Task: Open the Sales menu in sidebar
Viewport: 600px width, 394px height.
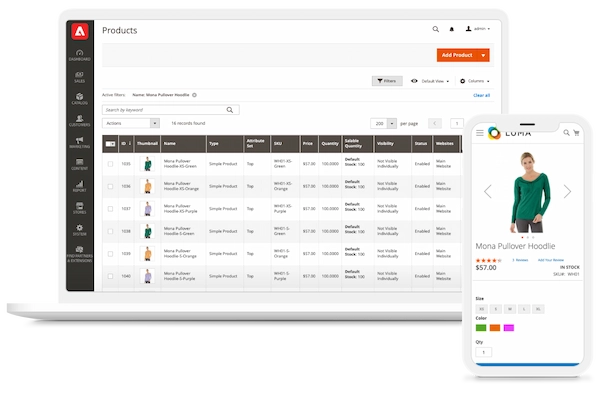Action: [x=80, y=77]
